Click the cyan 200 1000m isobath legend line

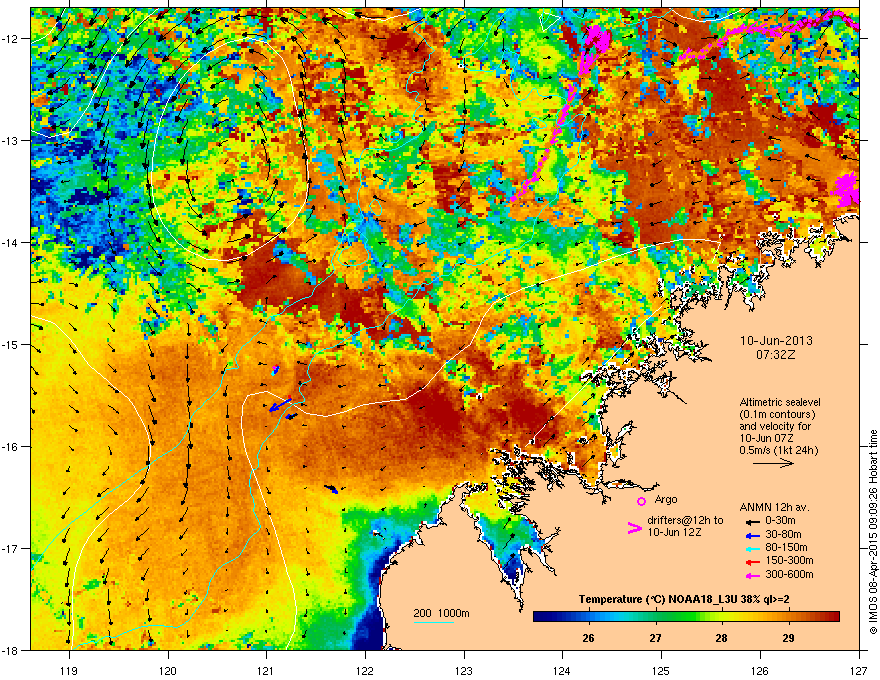click(434, 622)
